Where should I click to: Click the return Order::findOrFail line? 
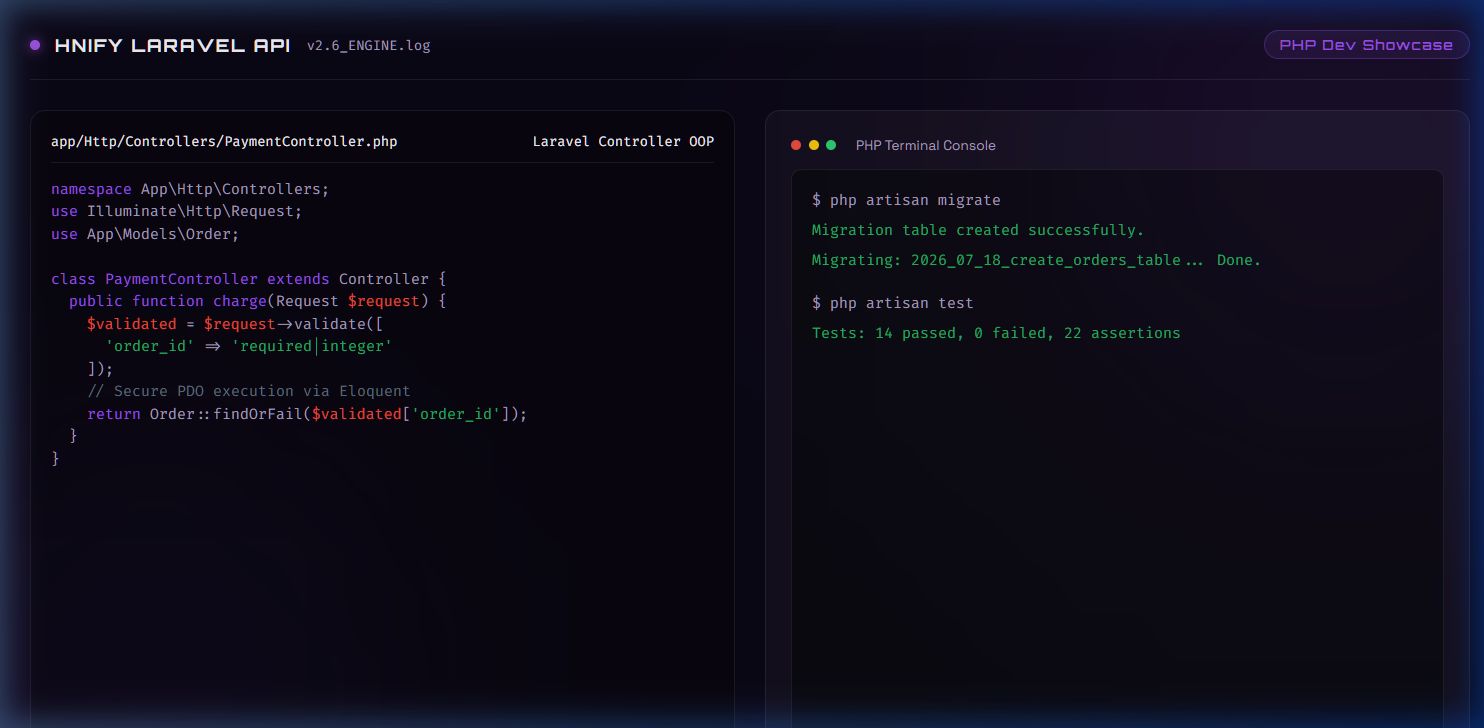(x=307, y=414)
